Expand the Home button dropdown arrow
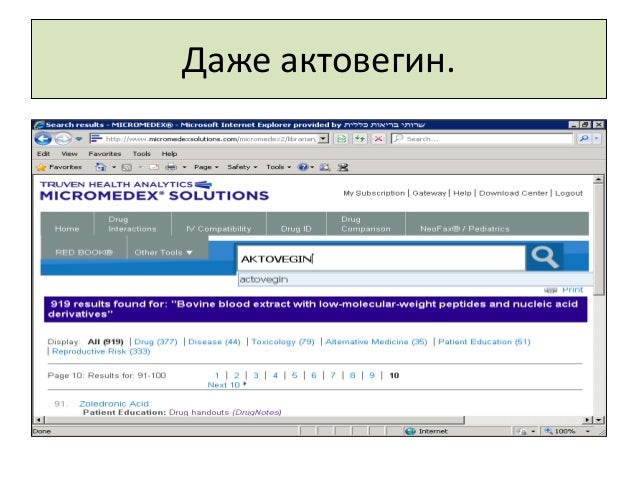 114,167
